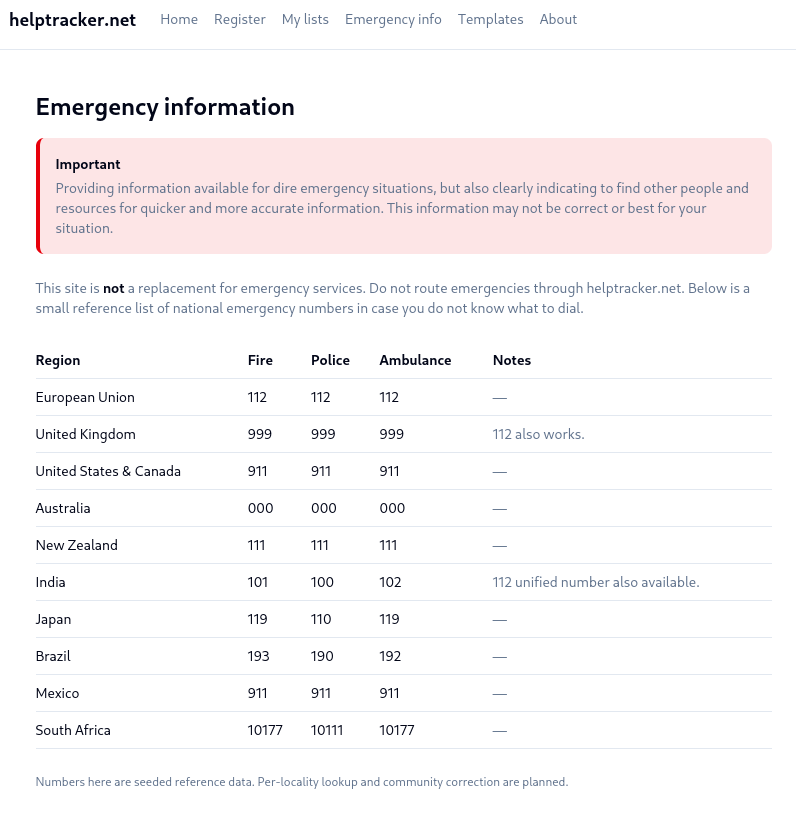Viewport: 796px width, 814px height.
Task: Click the Important warning box heading
Action: tap(88, 164)
